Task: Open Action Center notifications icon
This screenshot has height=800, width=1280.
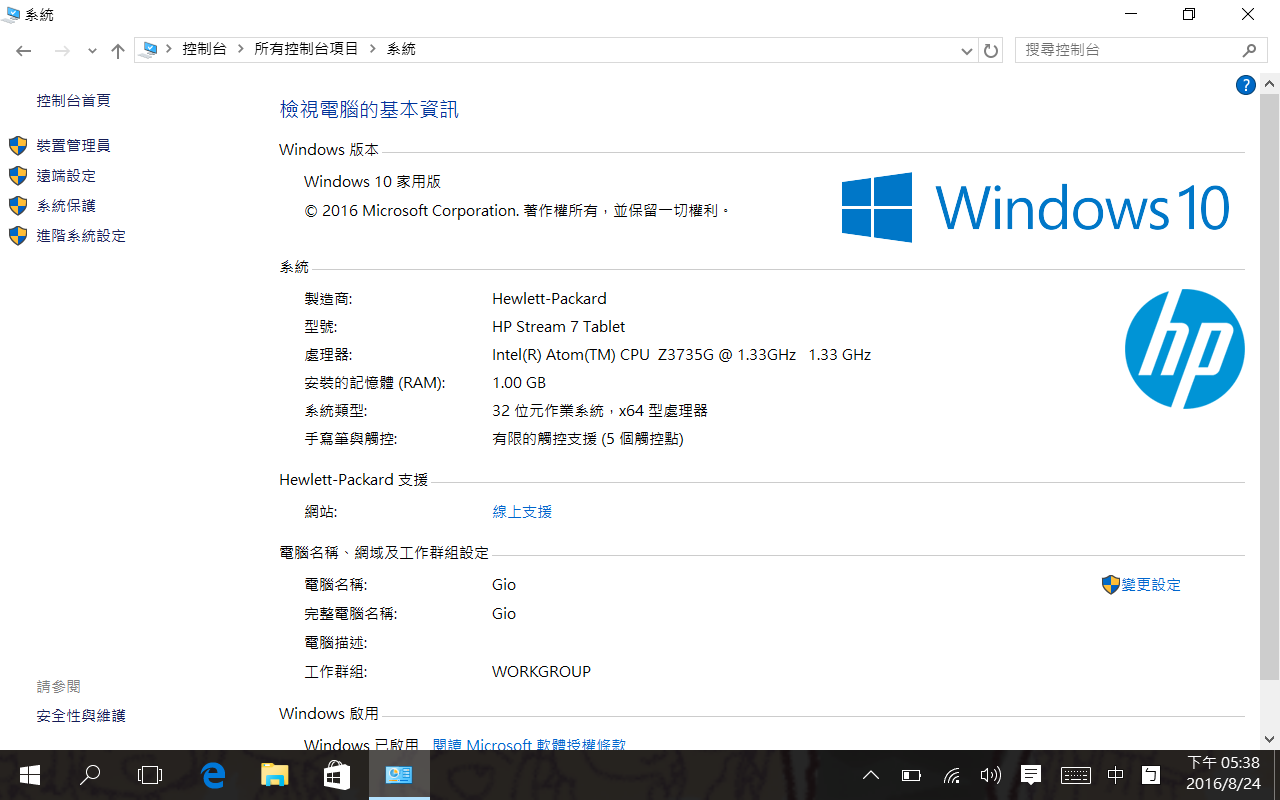Action: [x=1031, y=775]
